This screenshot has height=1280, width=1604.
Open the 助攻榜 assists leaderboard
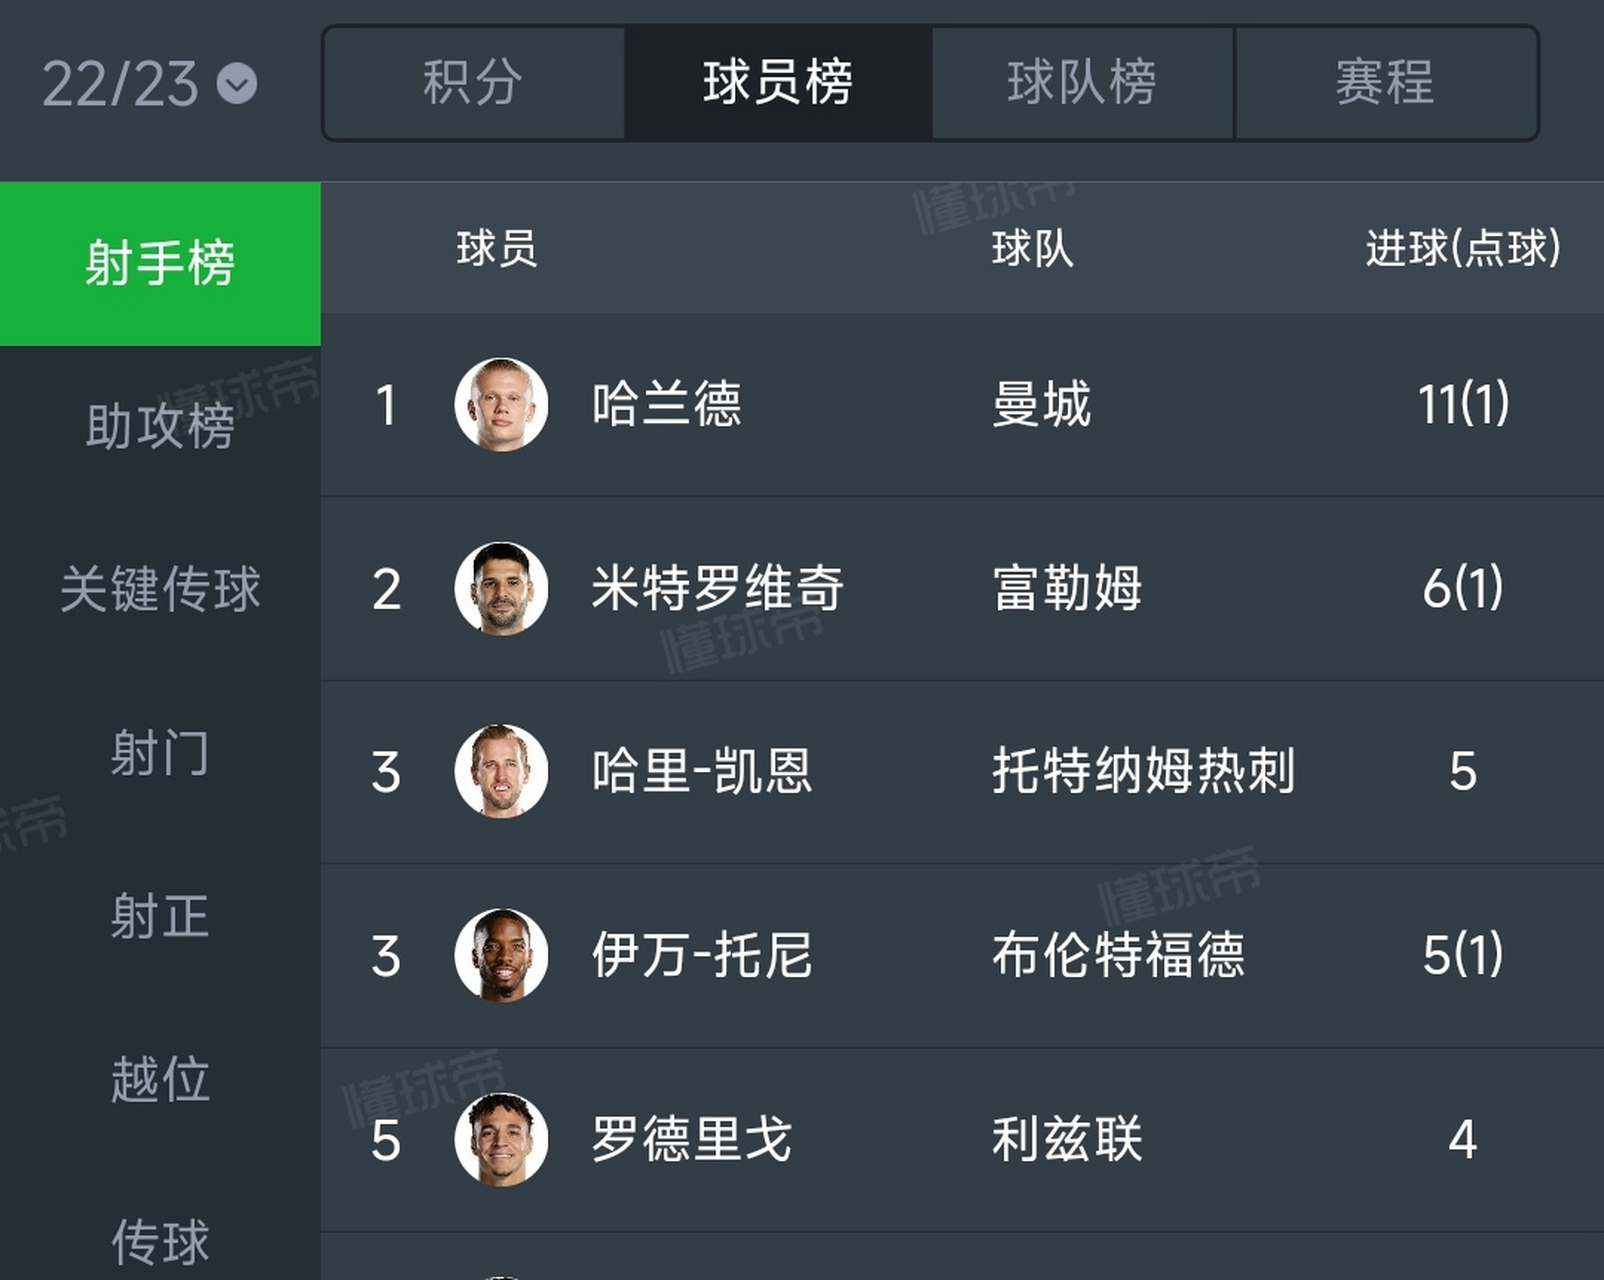[x=160, y=425]
